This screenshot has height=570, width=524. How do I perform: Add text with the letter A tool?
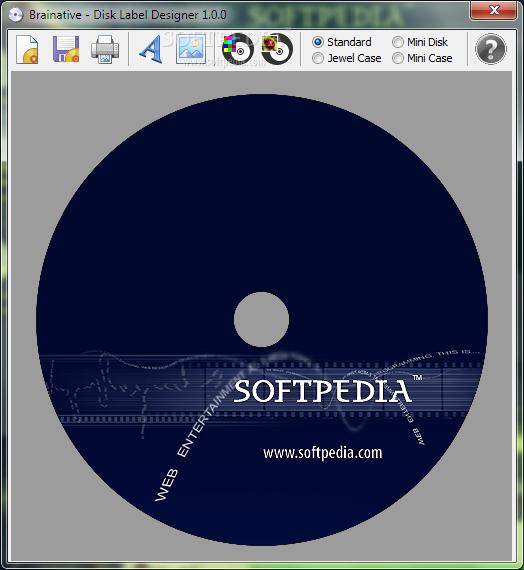151,49
